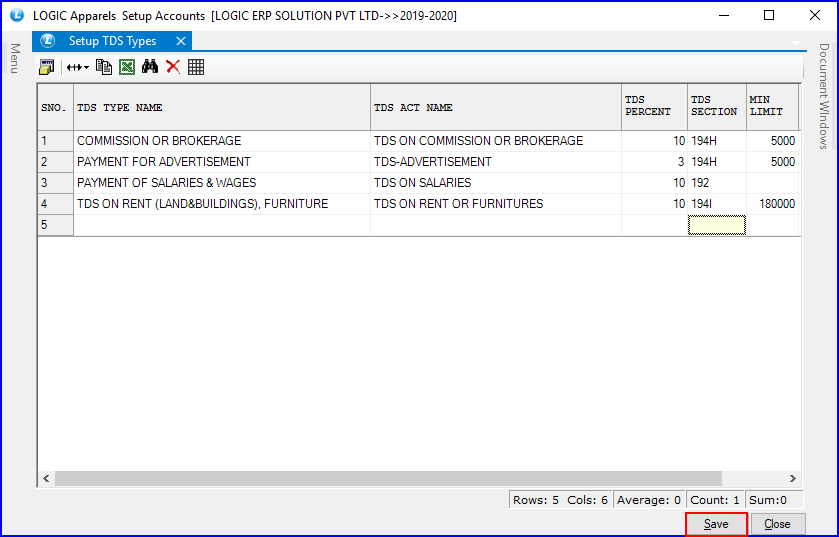Click the horizontal scrollbar thumb
The height and width of the screenshot is (537, 839).
[x=388, y=478]
